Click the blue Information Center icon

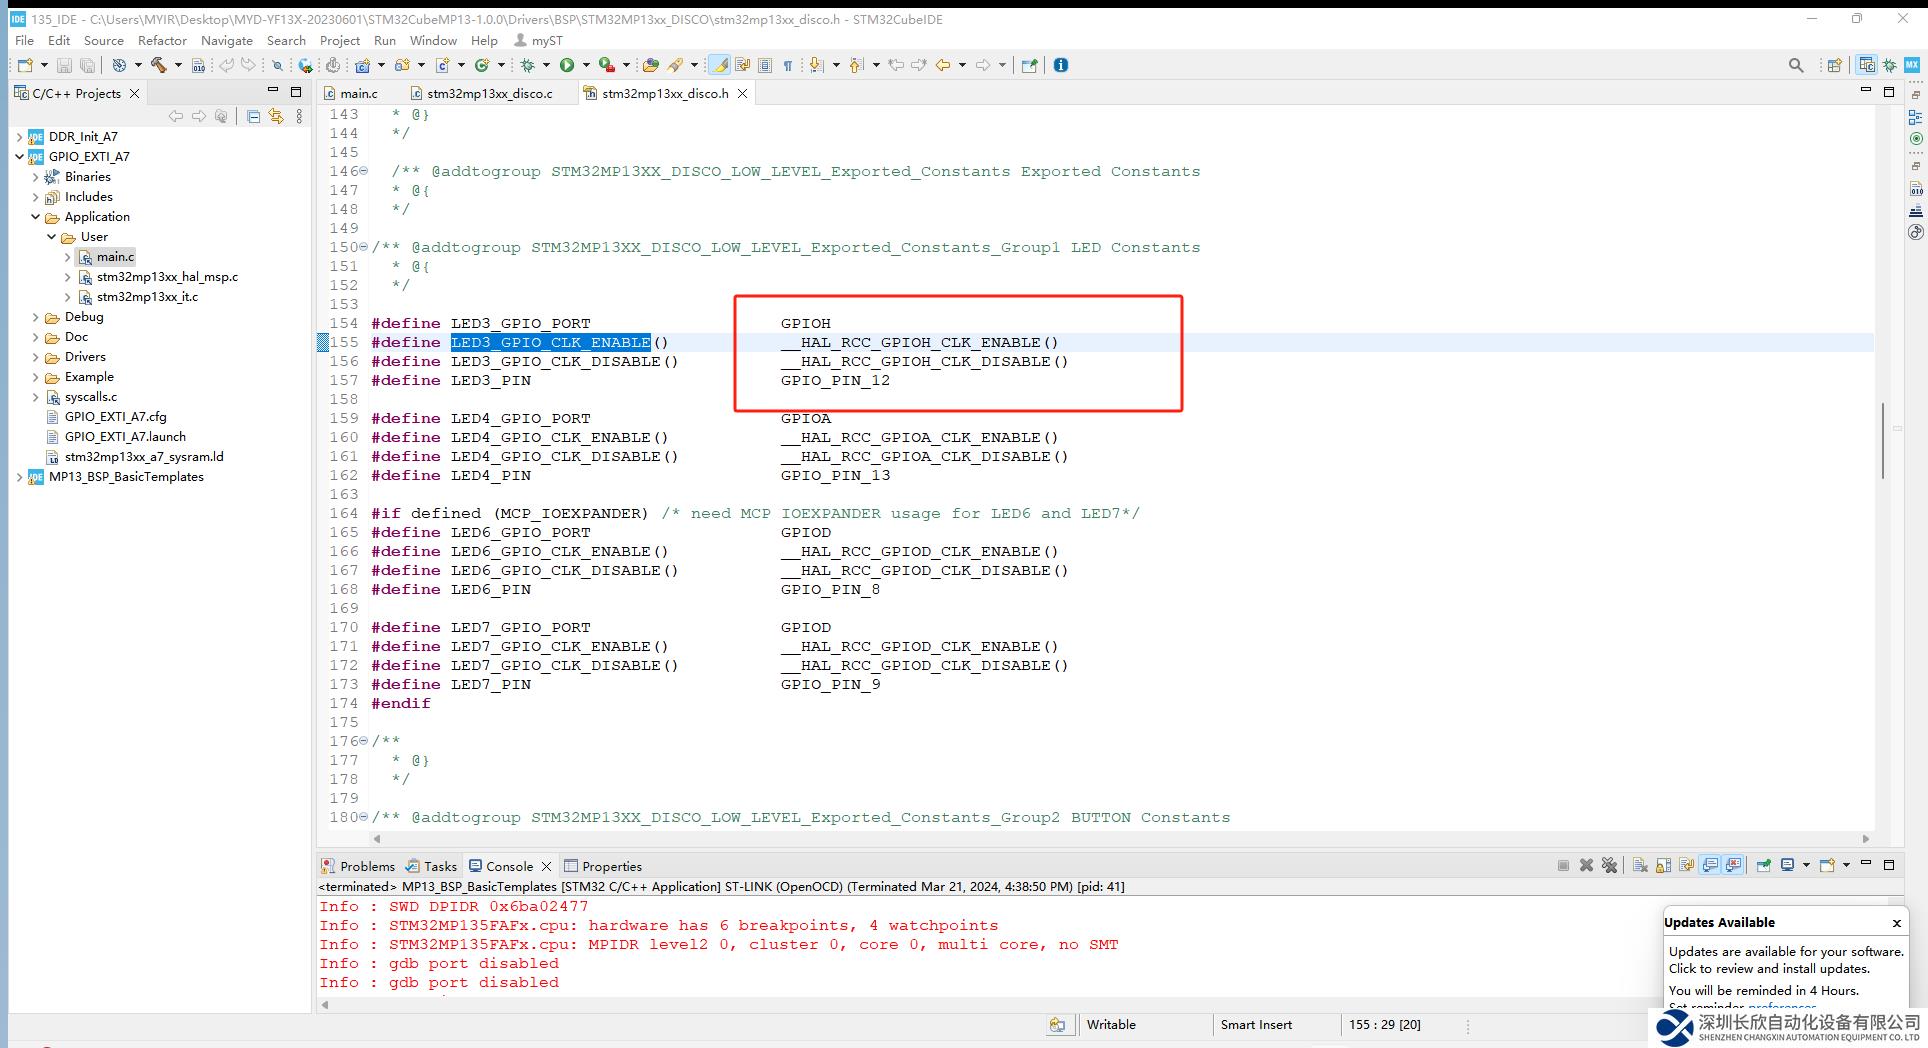pos(1061,65)
